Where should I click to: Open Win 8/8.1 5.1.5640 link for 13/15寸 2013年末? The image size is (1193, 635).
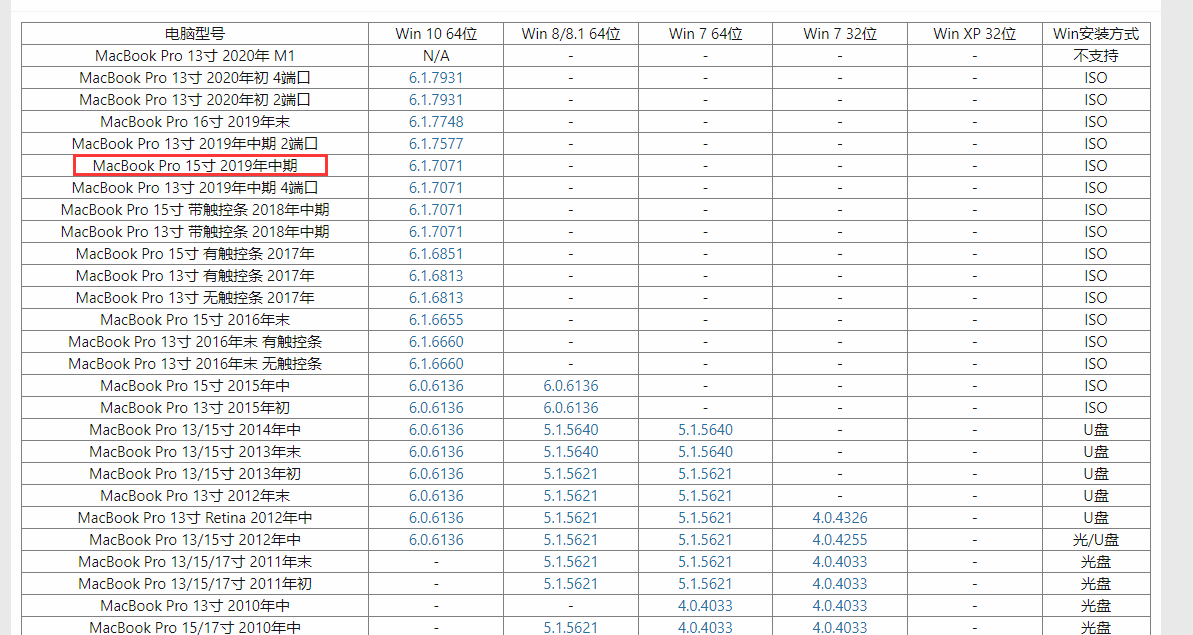pyautogui.click(x=571, y=452)
